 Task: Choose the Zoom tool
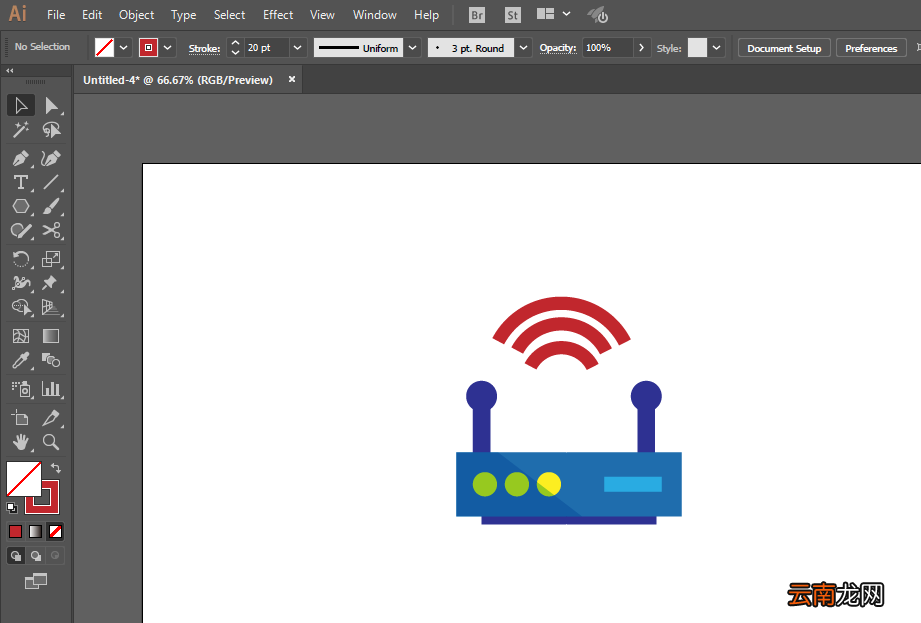(x=51, y=442)
